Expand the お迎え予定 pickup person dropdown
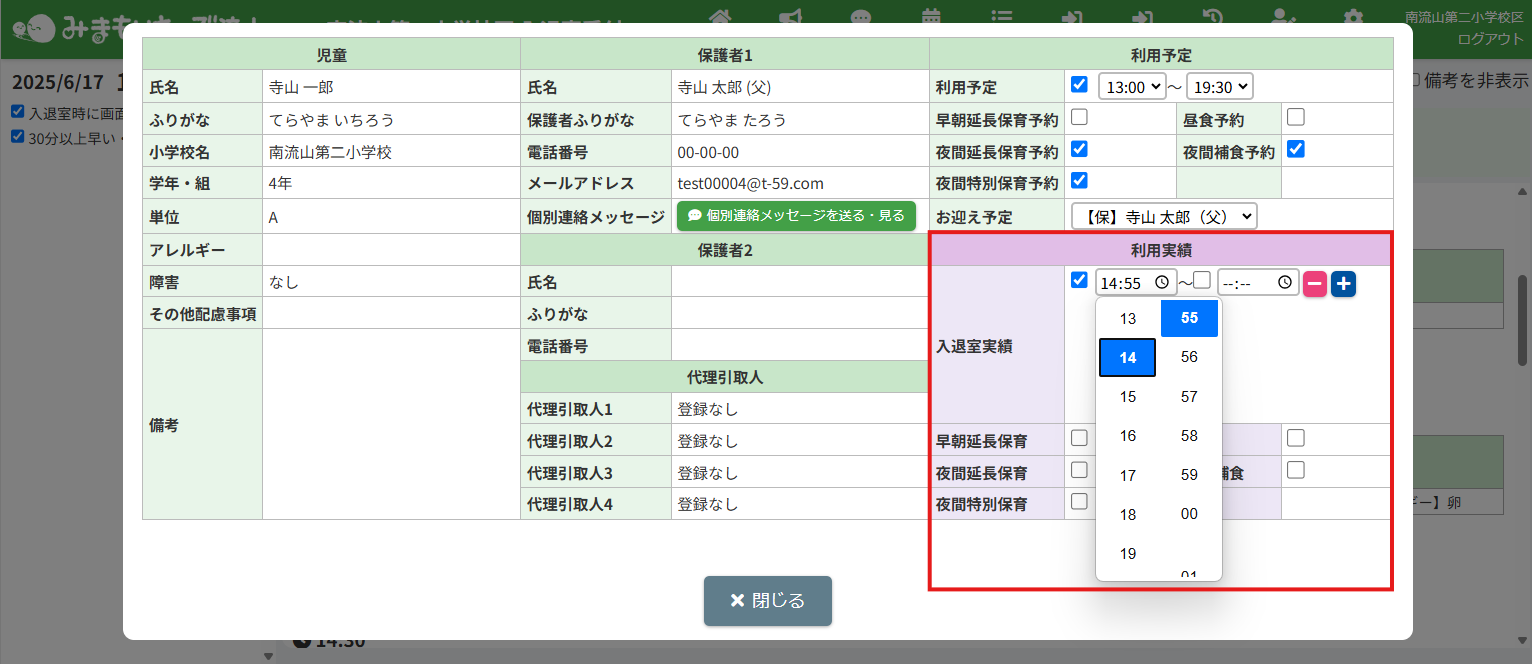 pos(1163,216)
